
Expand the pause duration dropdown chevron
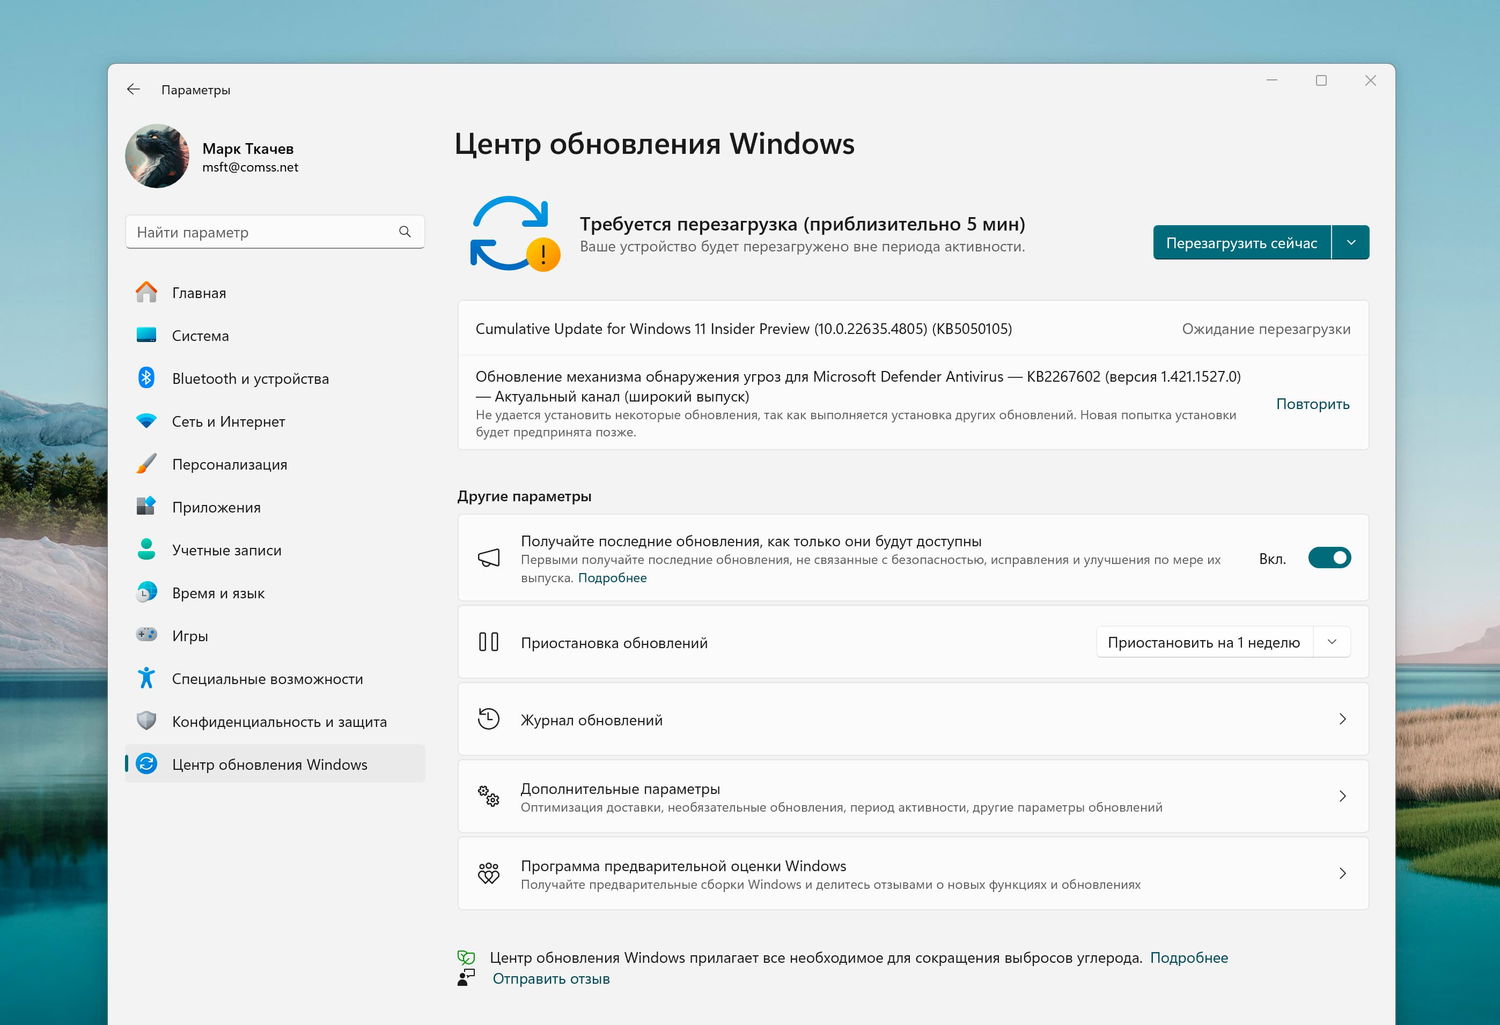(x=1332, y=642)
